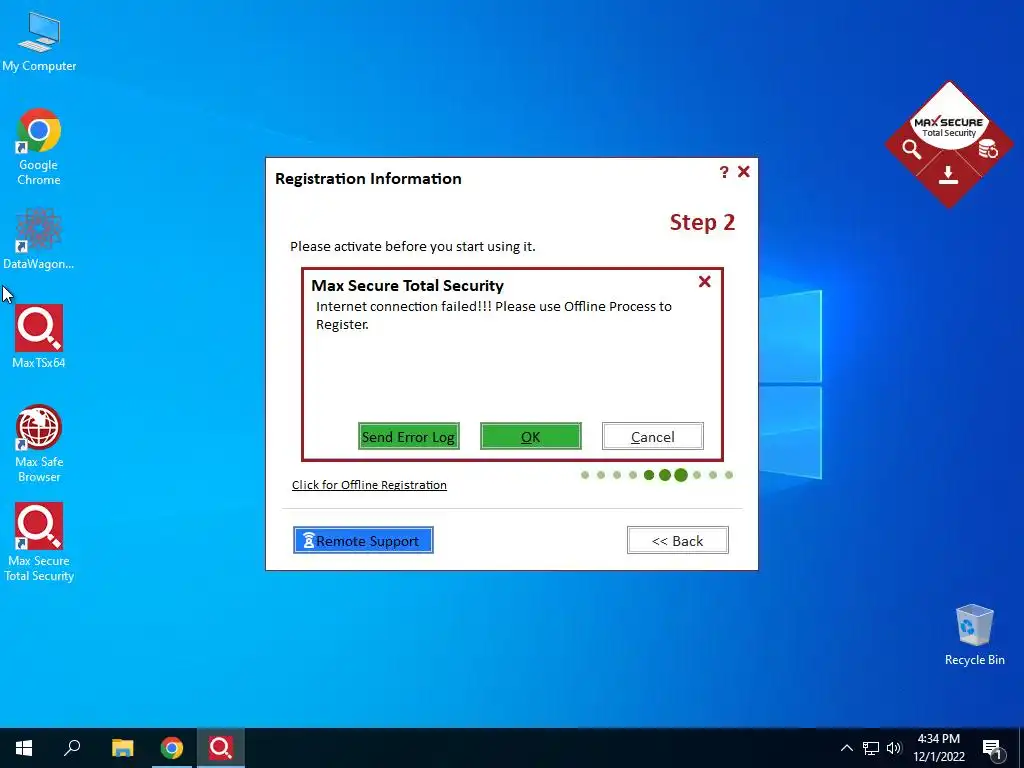Open Chrome from taskbar
1024x768 pixels.
(x=172, y=748)
